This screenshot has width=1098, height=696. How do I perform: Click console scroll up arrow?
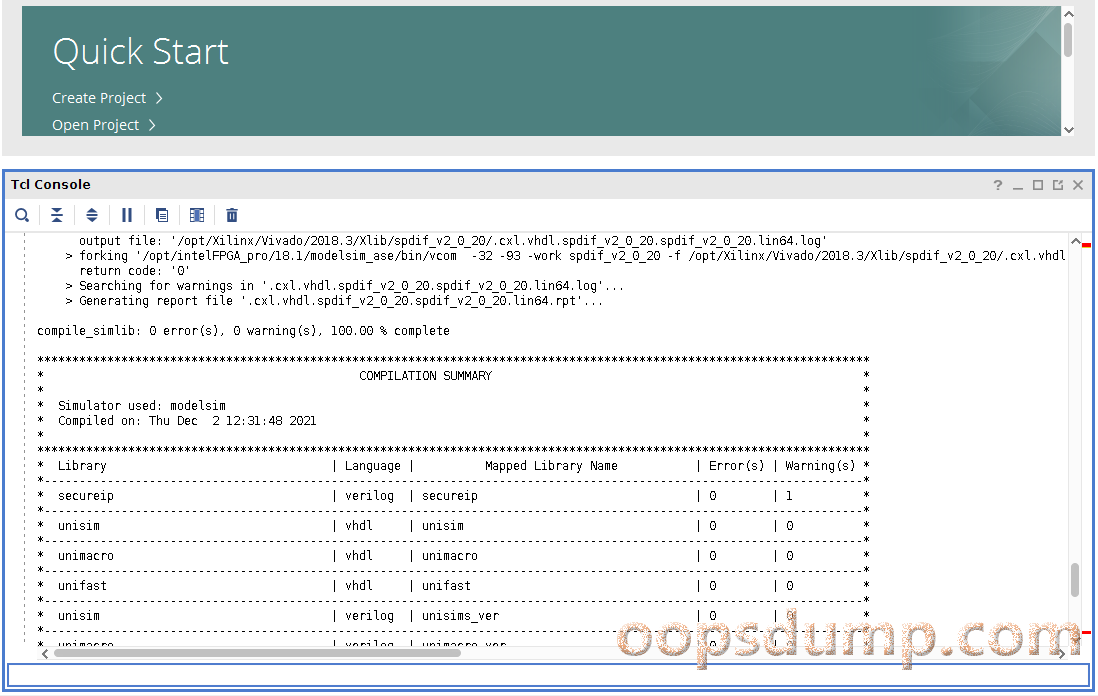coord(1075,241)
